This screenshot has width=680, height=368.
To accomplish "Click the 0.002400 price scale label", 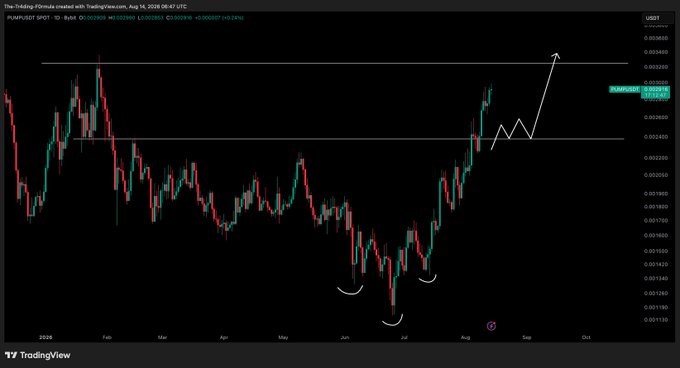I will (656, 137).
